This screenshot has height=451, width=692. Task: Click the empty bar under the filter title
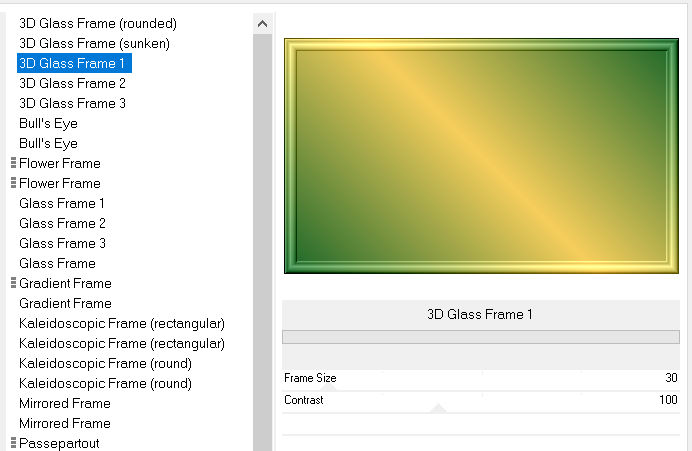(480, 337)
